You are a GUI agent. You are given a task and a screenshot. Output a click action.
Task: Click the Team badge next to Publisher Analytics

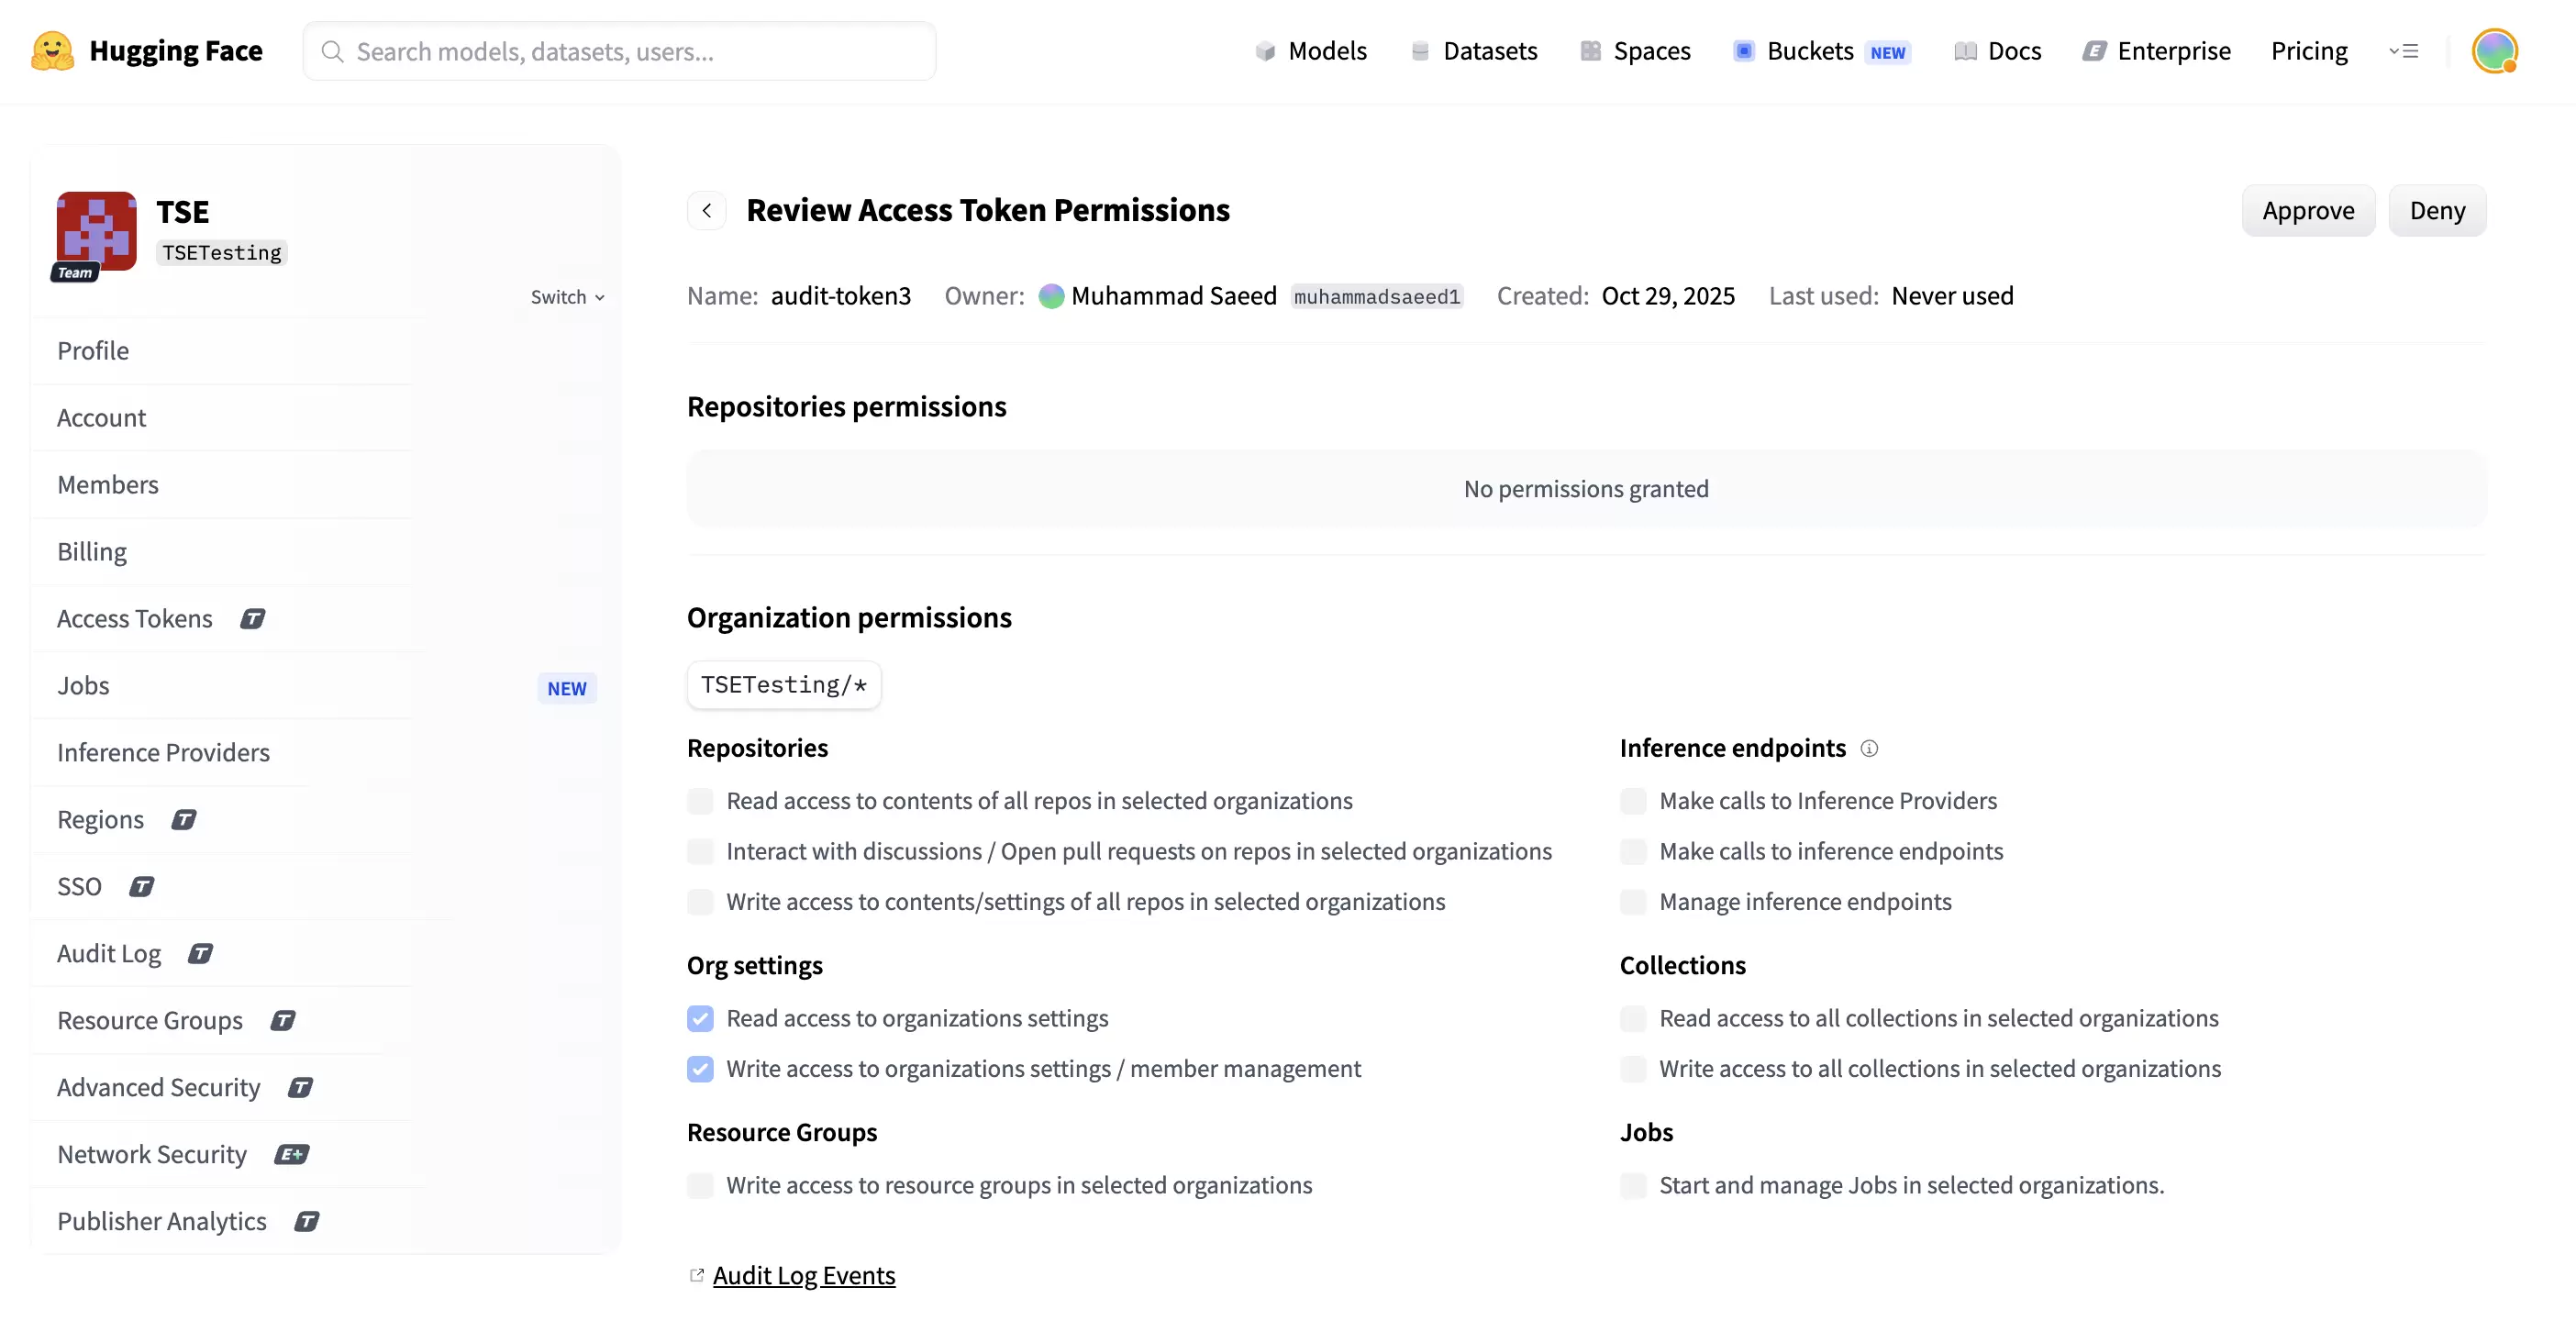pos(306,1222)
